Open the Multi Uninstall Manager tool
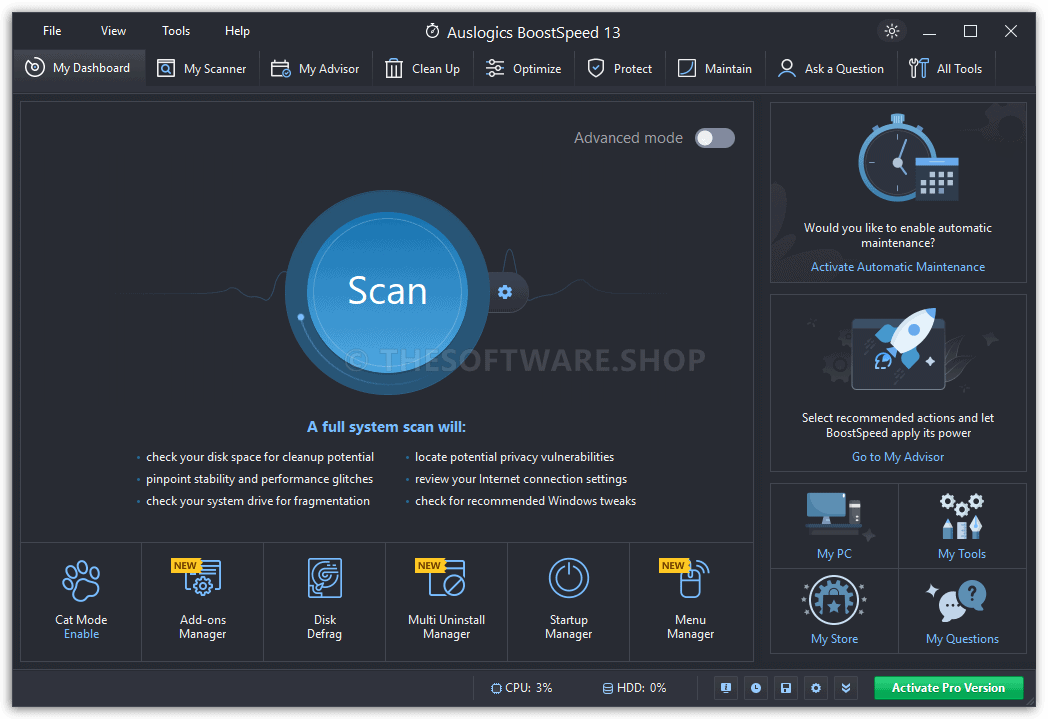The height and width of the screenshot is (719, 1048). pyautogui.click(x=446, y=601)
